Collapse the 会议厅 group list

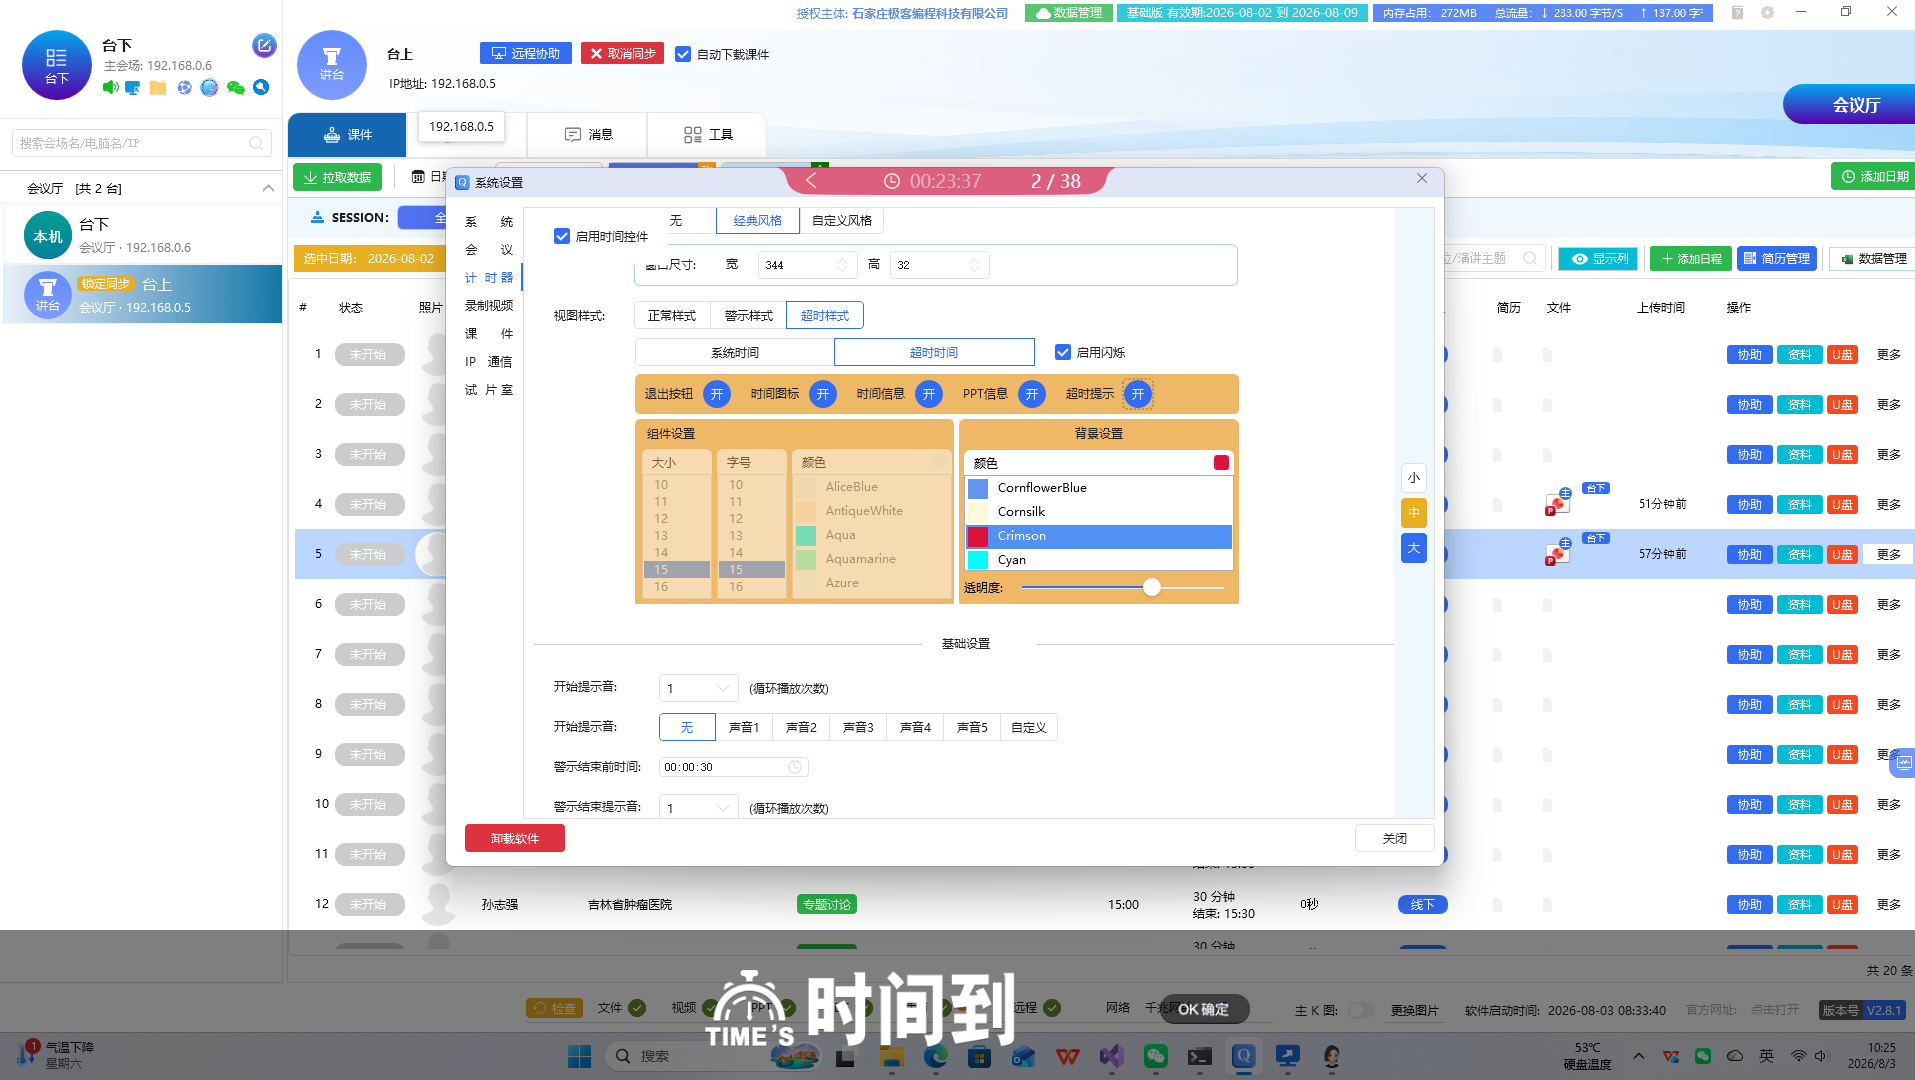[268, 188]
